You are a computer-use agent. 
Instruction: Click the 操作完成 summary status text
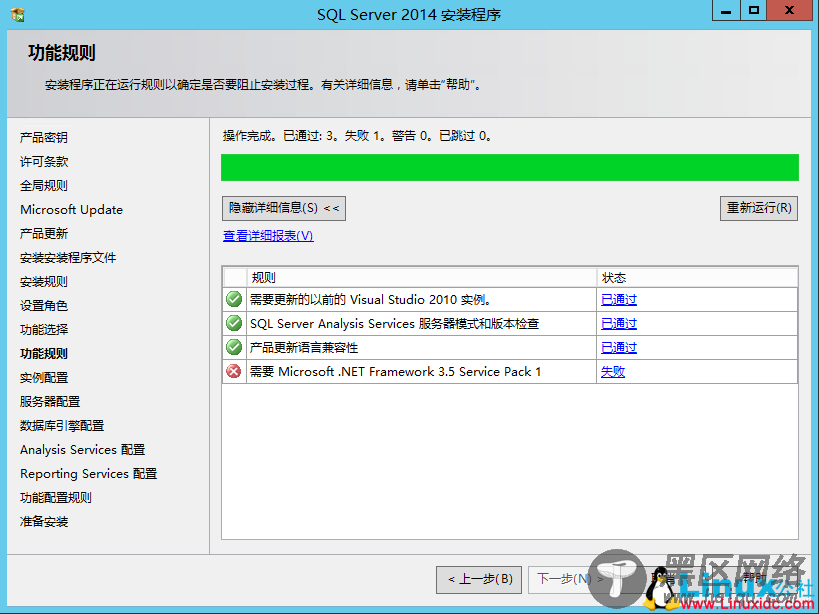(357, 136)
